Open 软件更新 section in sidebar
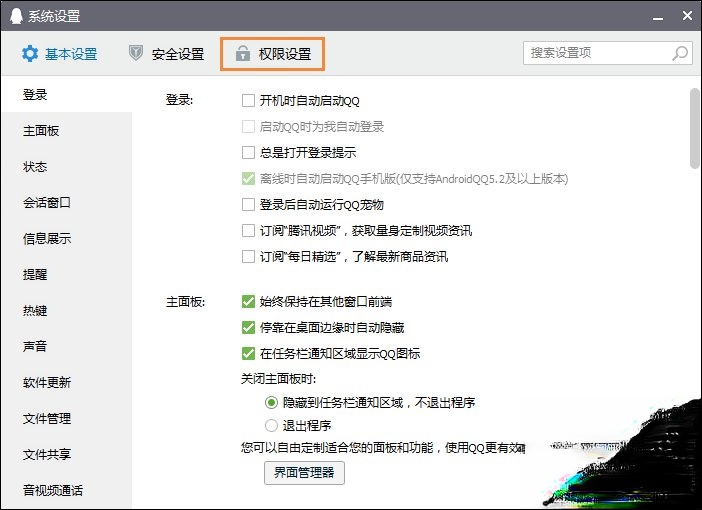This screenshot has width=702, height=510. coord(67,382)
